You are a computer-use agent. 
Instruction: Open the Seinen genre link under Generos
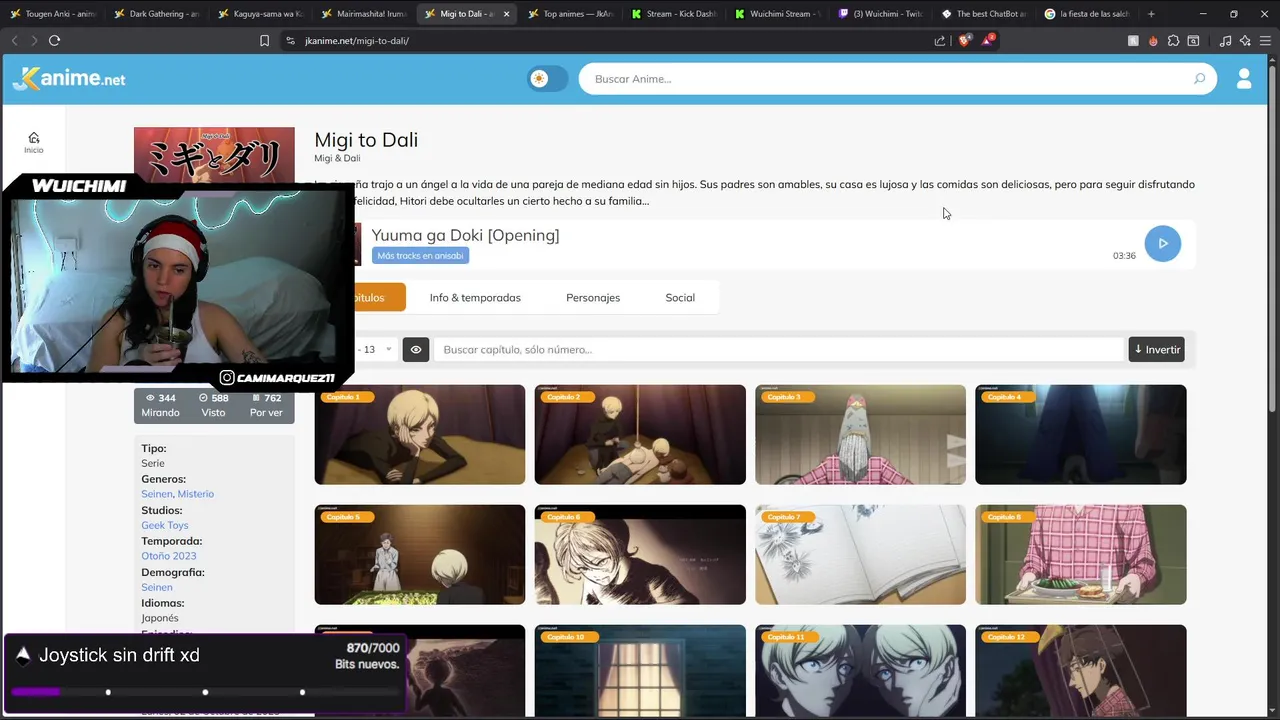point(156,494)
